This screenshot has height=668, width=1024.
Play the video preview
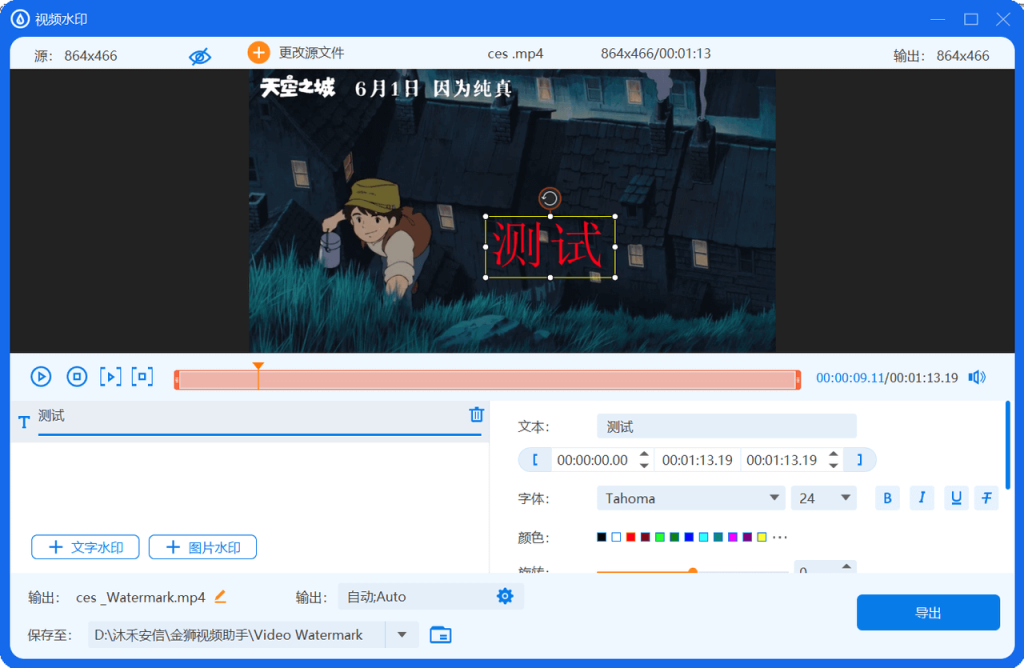pos(40,377)
